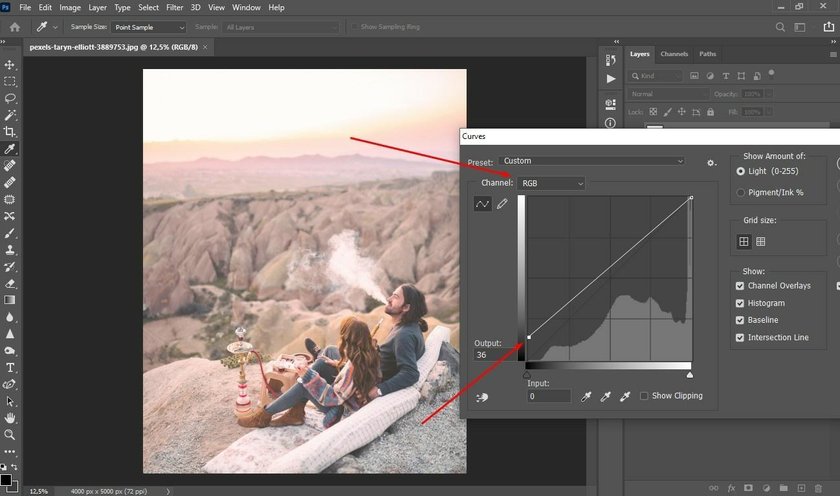Select the Rectangular Marquee tool
The height and width of the screenshot is (496, 840).
pos(10,81)
